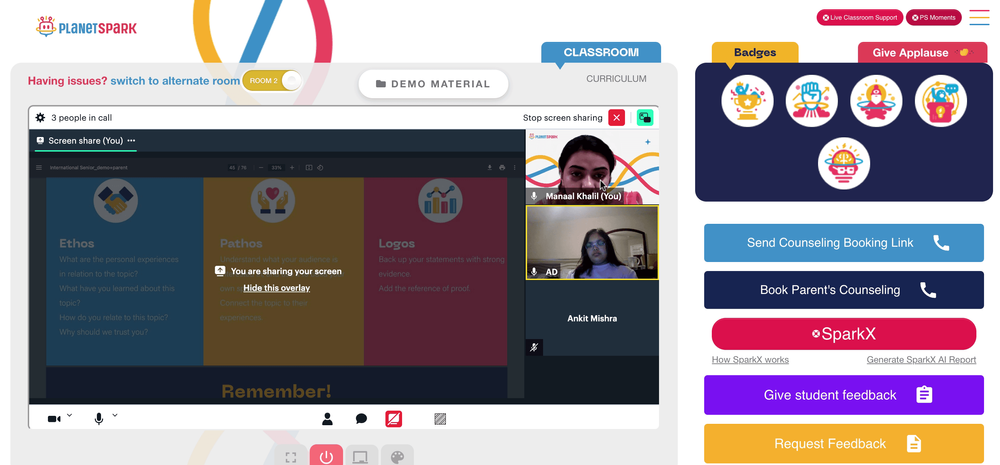The image size is (1000, 465).
Task: Award the meditating figure badge
Action: point(876,101)
